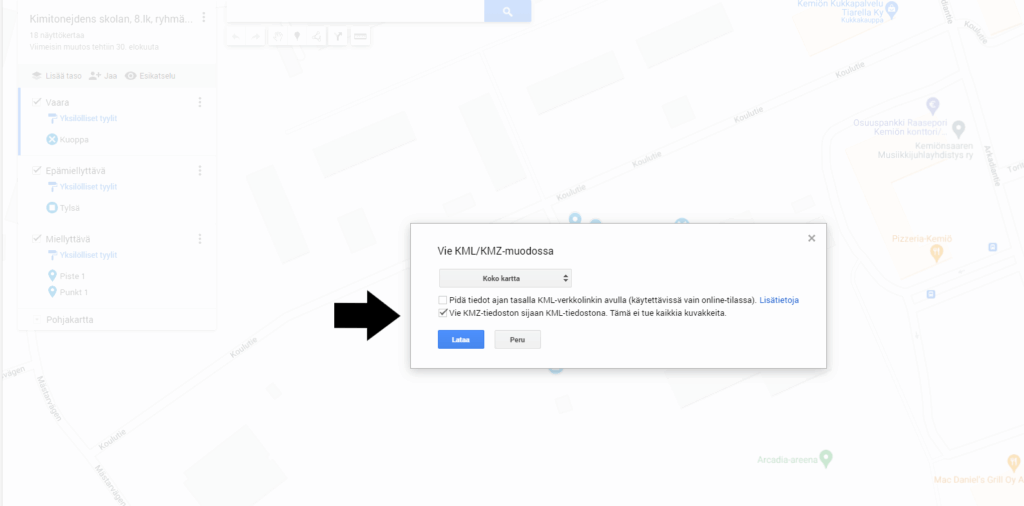Toggle the Vaara layer checkbox
The width and height of the screenshot is (1024, 506).
pyautogui.click(x=37, y=102)
